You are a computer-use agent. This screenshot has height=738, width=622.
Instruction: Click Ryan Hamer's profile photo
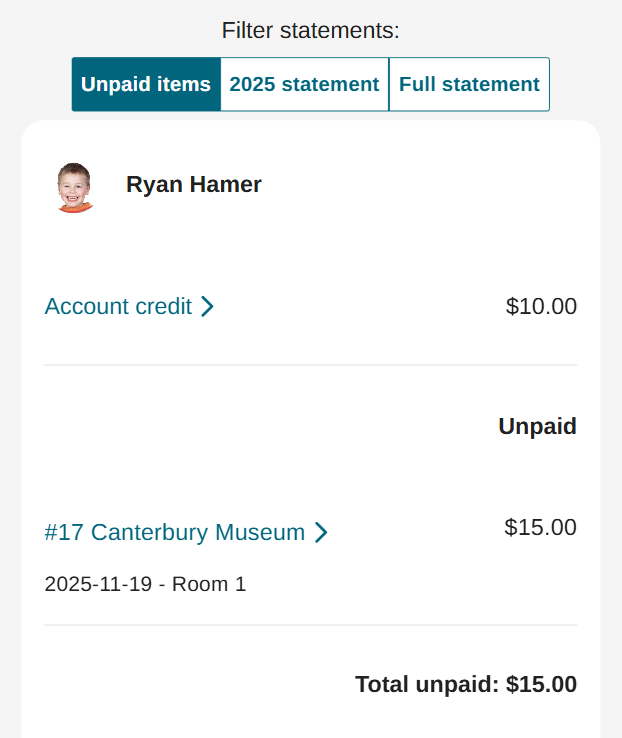(x=74, y=187)
